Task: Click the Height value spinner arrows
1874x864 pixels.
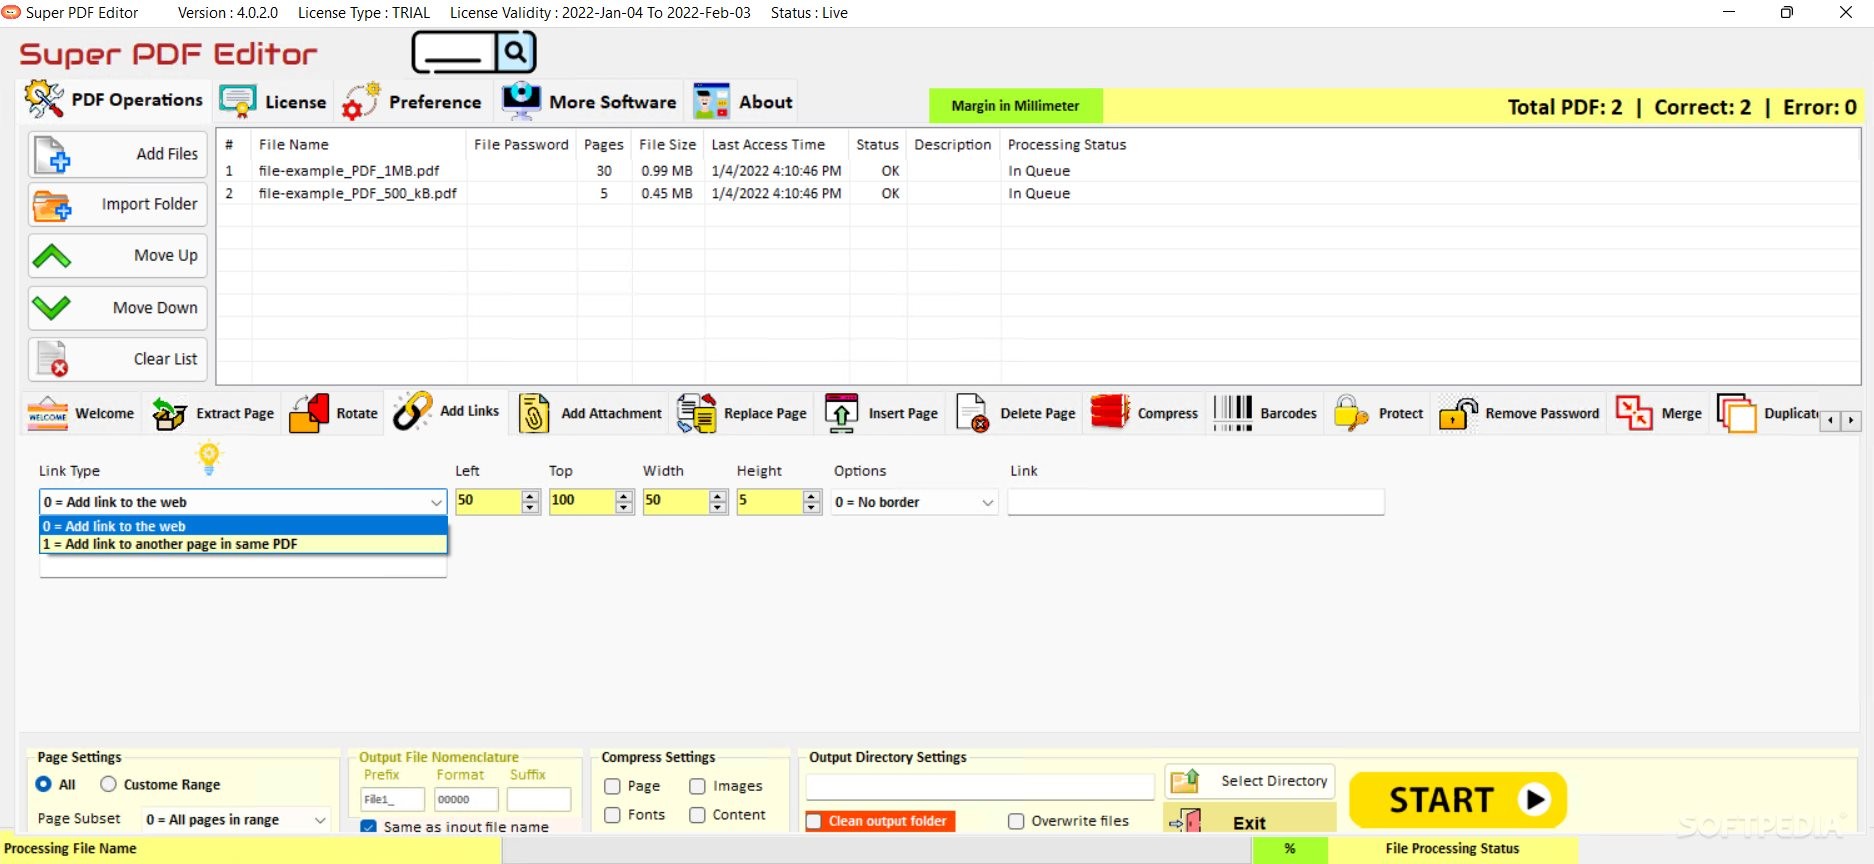Action: (812, 502)
